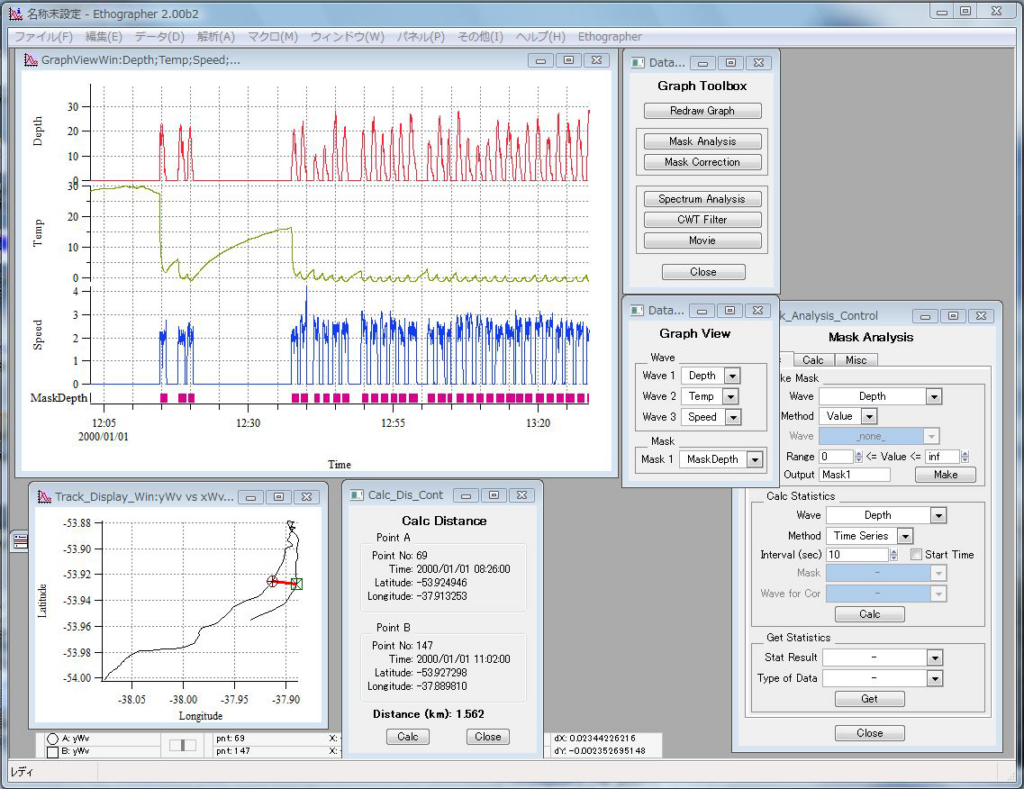This screenshot has width=1024, height=789.
Task: Click the cursor mover slider in info bar
Action: click(183, 745)
